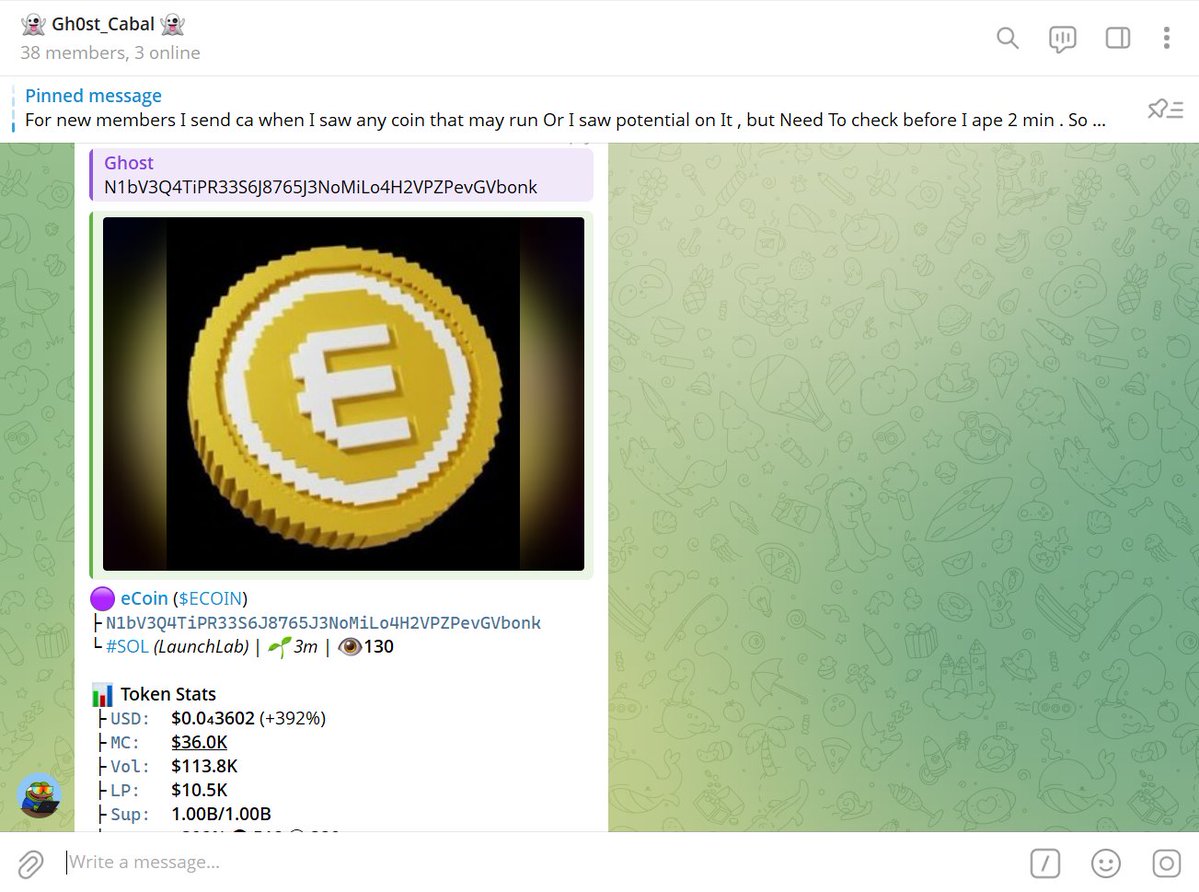Viewport: 1199px width, 892px height.
Task: Copy the monospace contract address under eCoin
Action: (x=323, y=623)
